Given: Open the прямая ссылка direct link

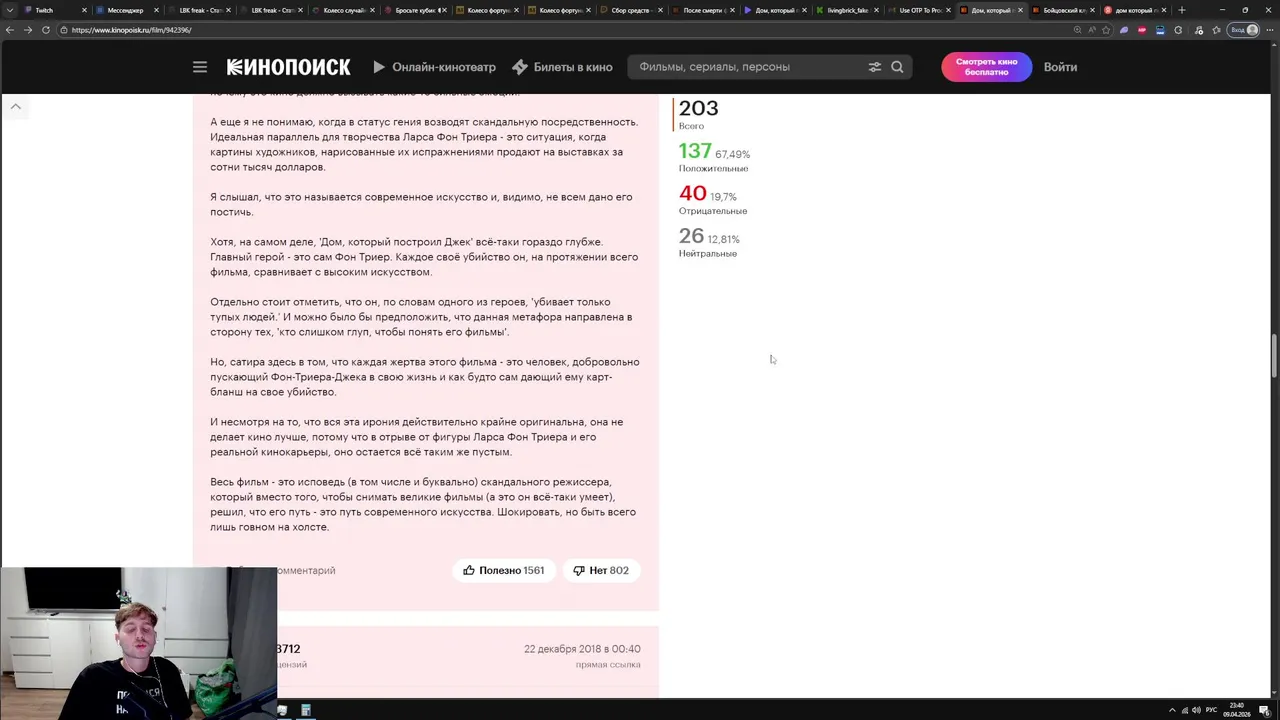Looking at the screenshot, I should [x=608, y=664].
